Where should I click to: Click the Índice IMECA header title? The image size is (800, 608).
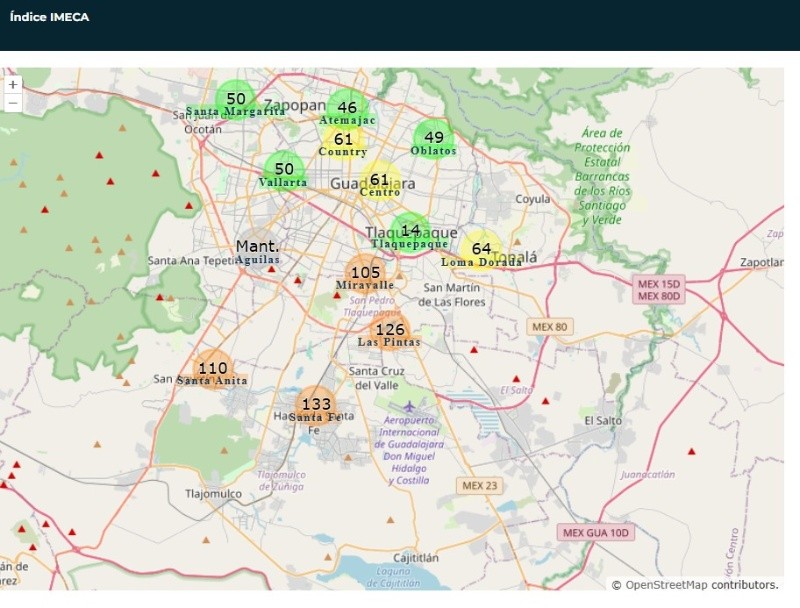click(49, 17)
